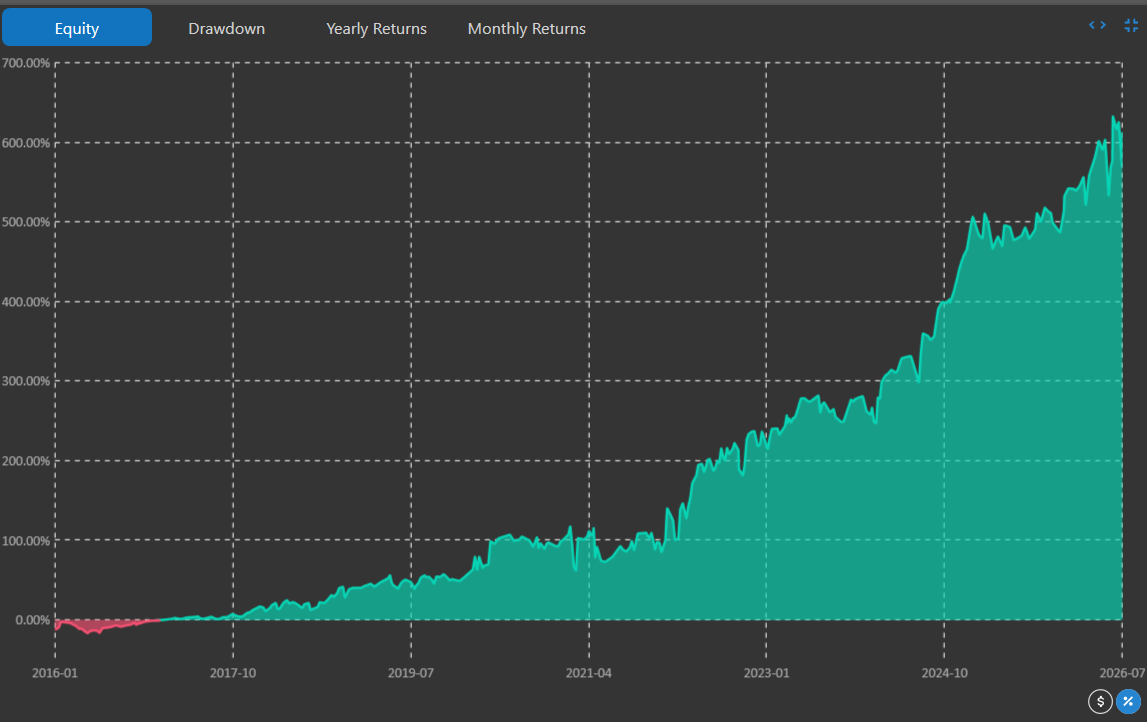
Task: Switch to the Drawdown tab
Action: click(x=227, y=29)
